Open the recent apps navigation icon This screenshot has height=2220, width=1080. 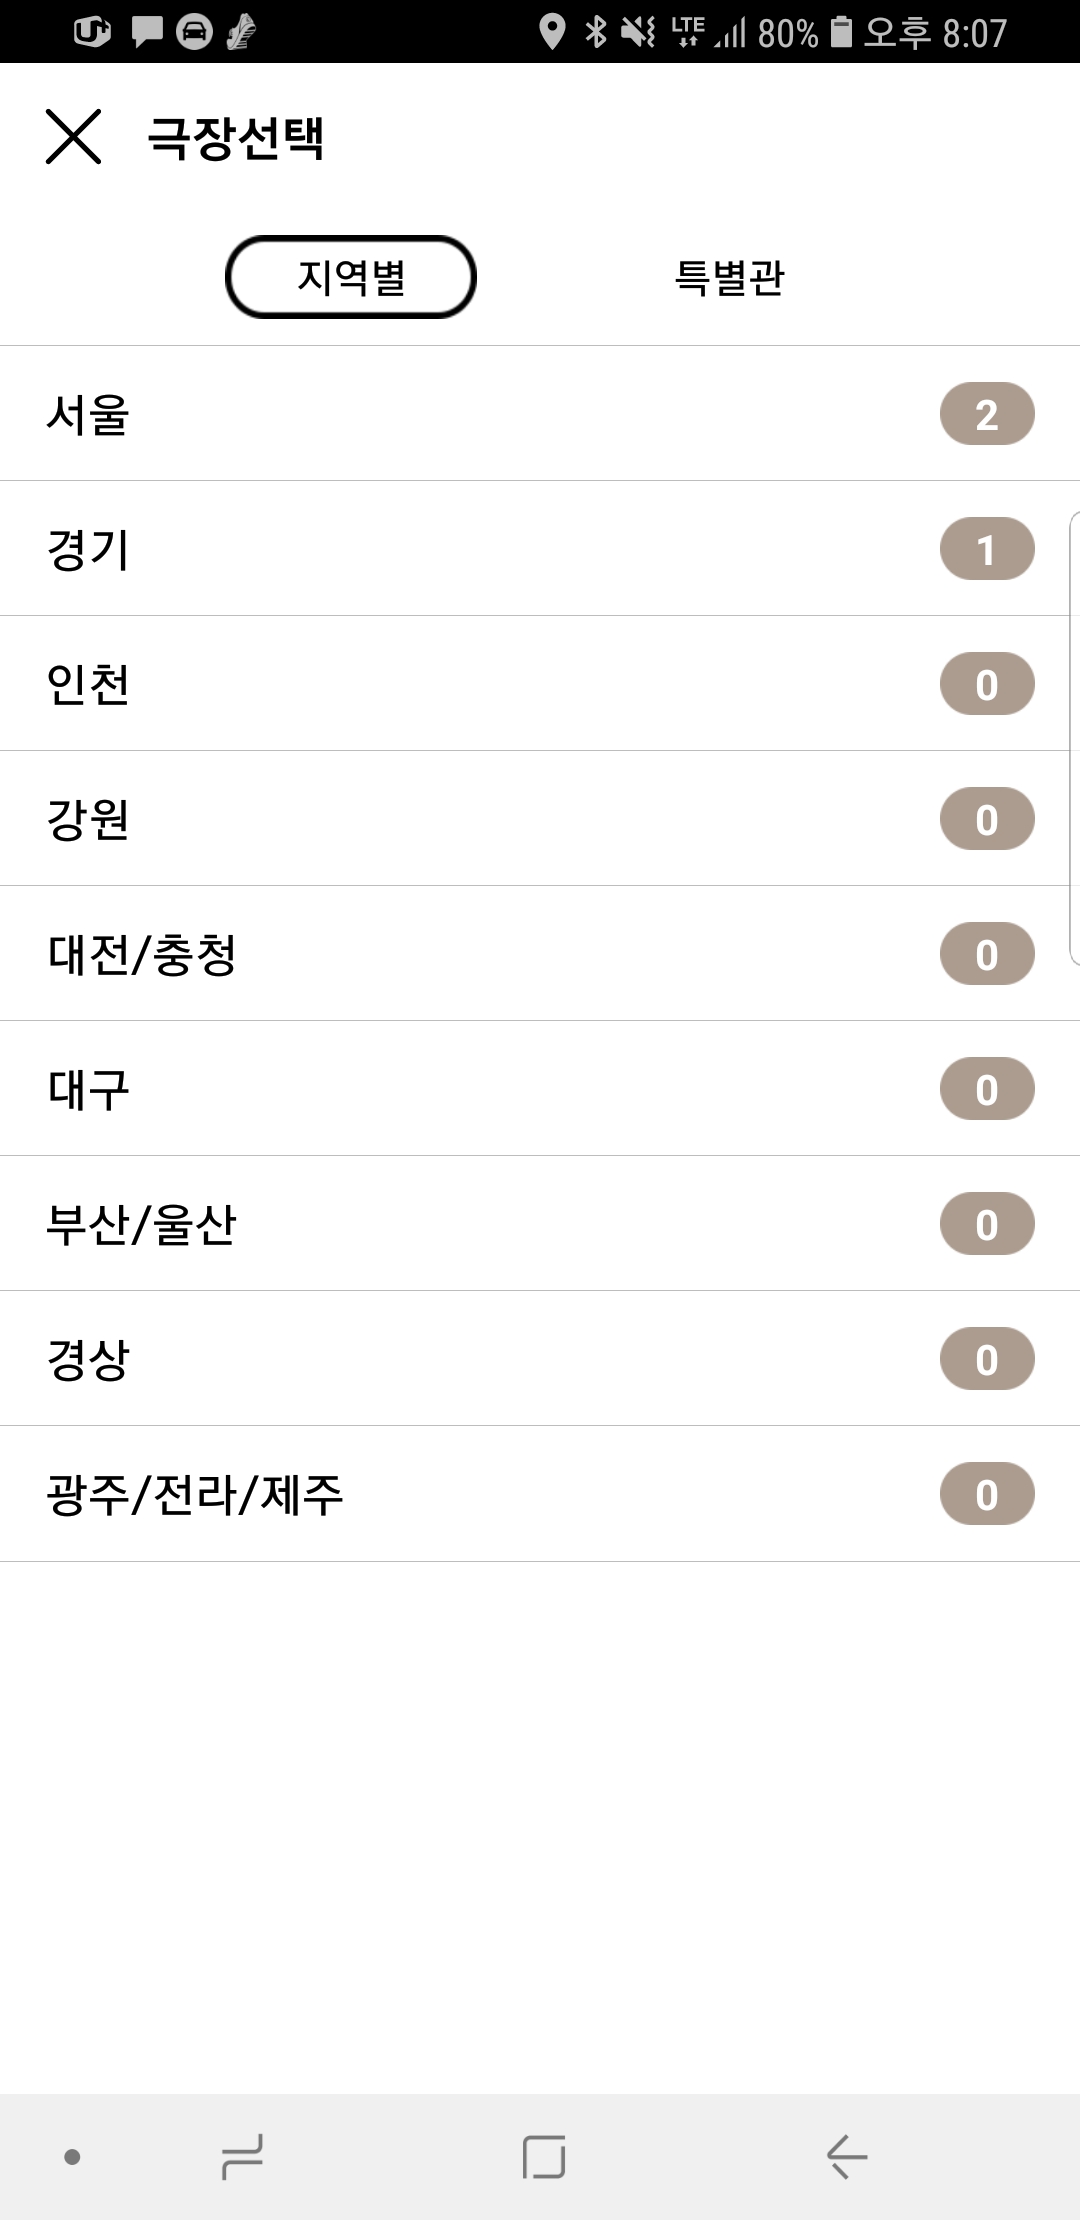[242, 2156]
